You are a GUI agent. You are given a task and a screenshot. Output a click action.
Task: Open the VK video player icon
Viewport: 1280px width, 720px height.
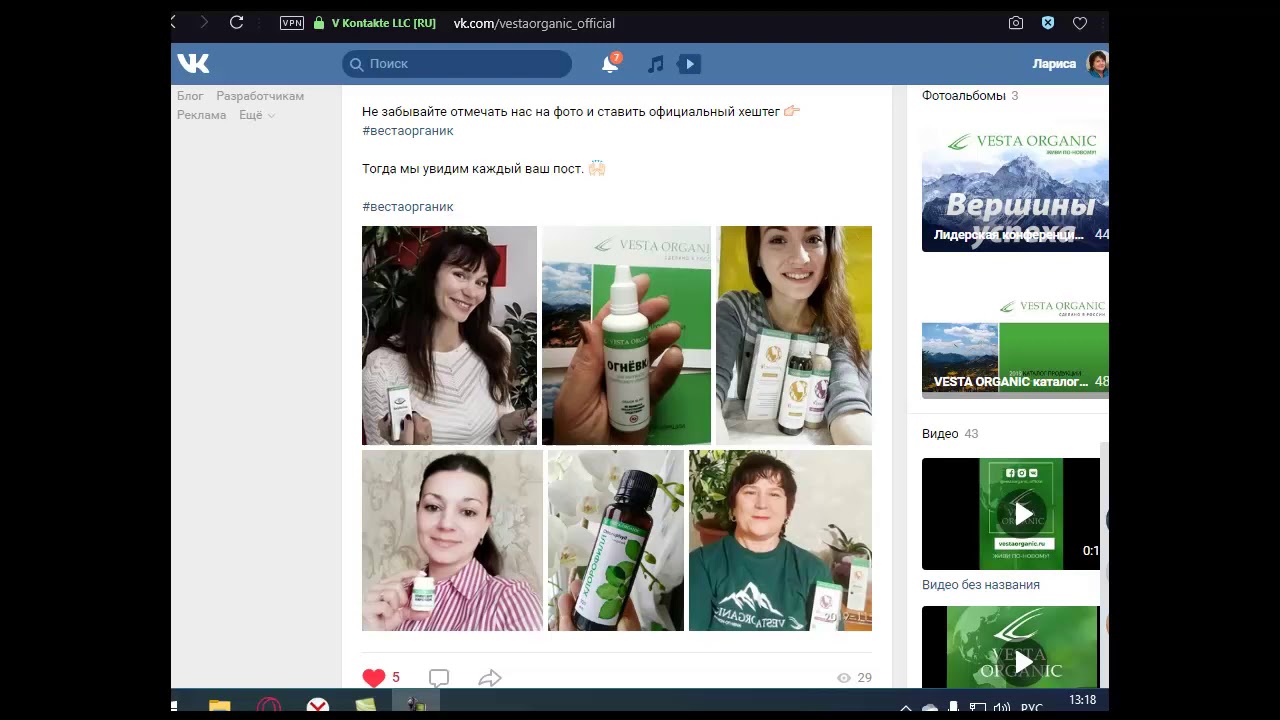coord(689,64)
